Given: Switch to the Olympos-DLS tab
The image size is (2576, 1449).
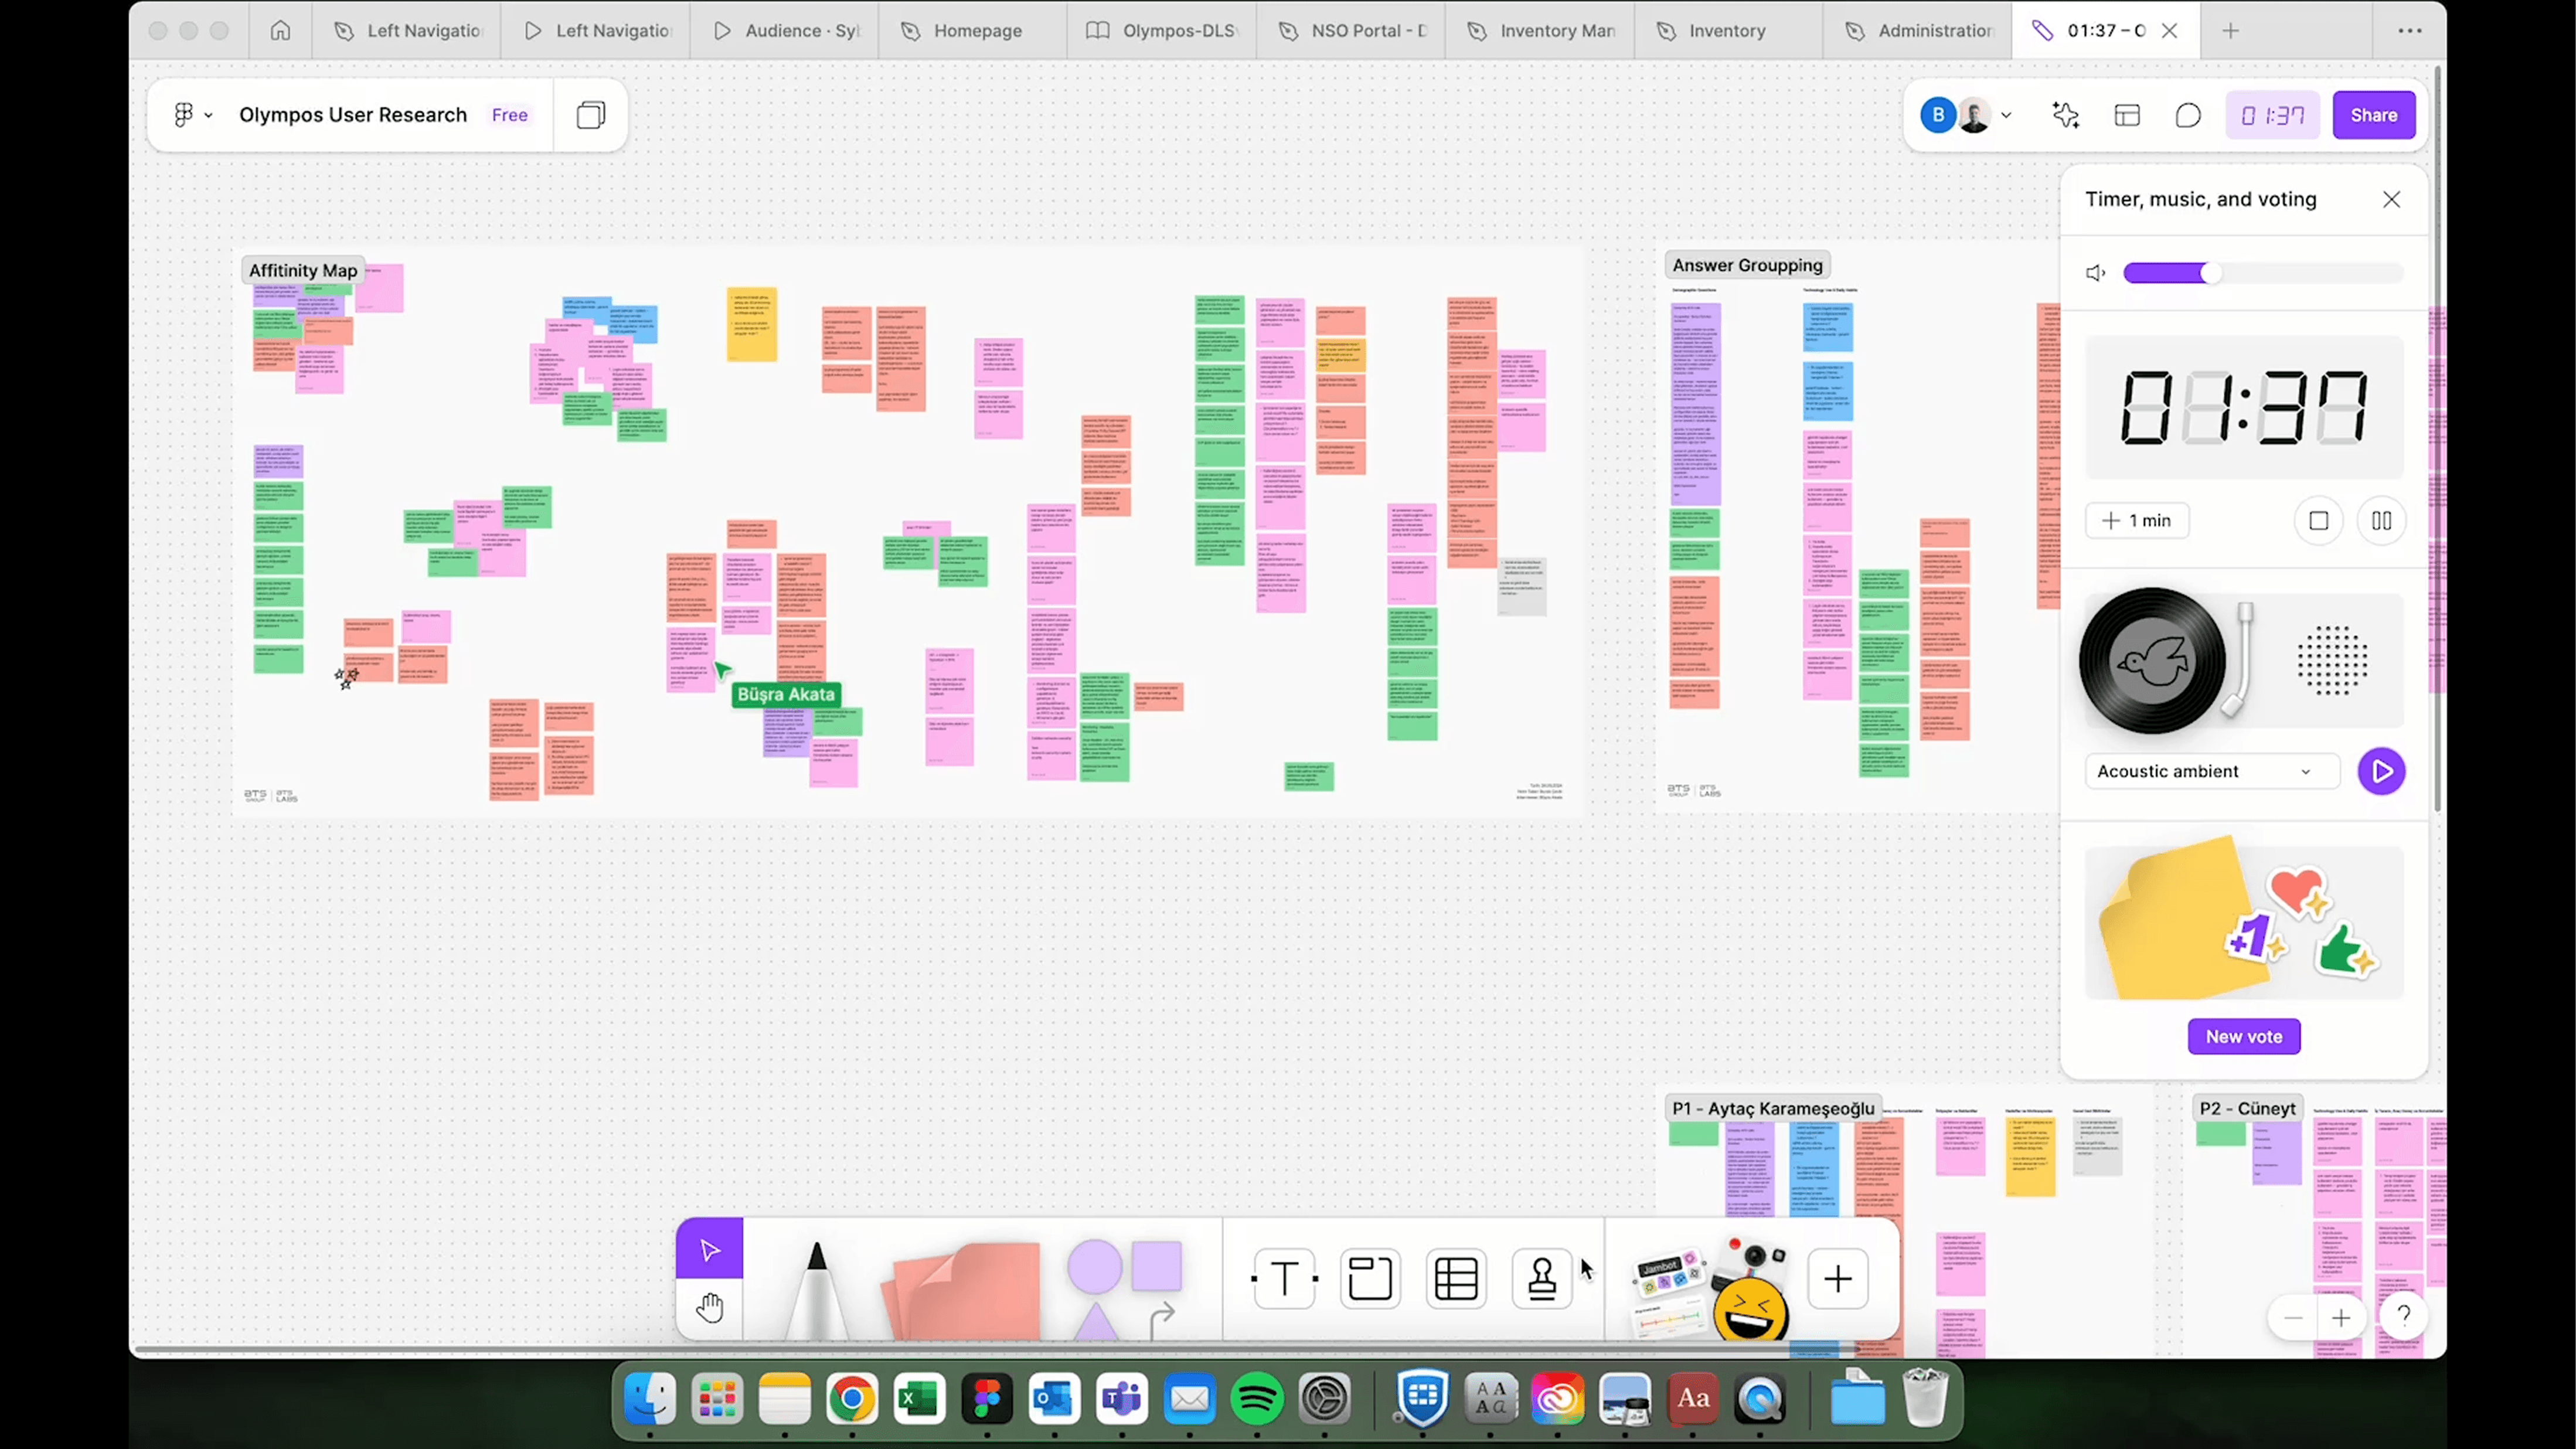Looking at the screenshot, I should point(1177,31).
